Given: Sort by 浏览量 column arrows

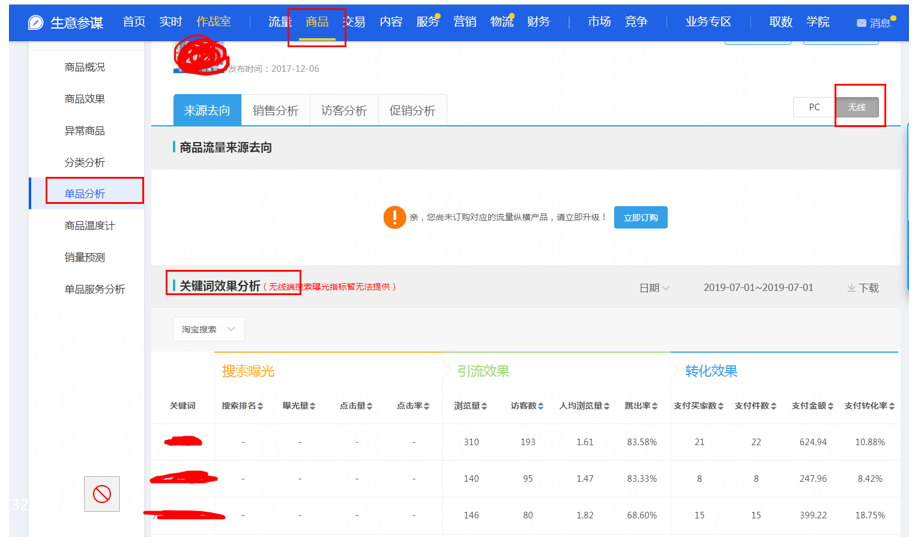Looking at the screenshot, I should pyautogui.click(x=484, y=406).
